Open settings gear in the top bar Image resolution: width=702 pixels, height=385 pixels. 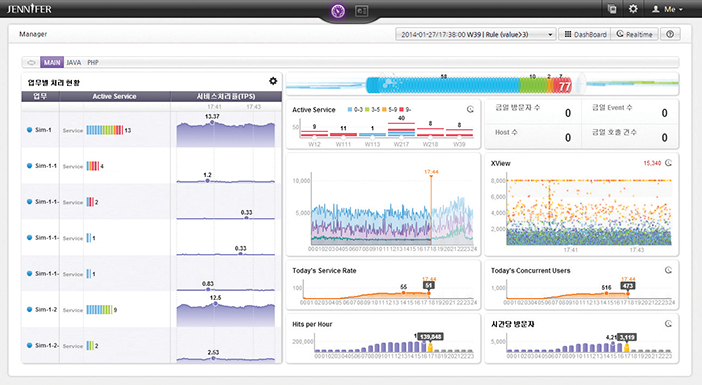point(633,9)
